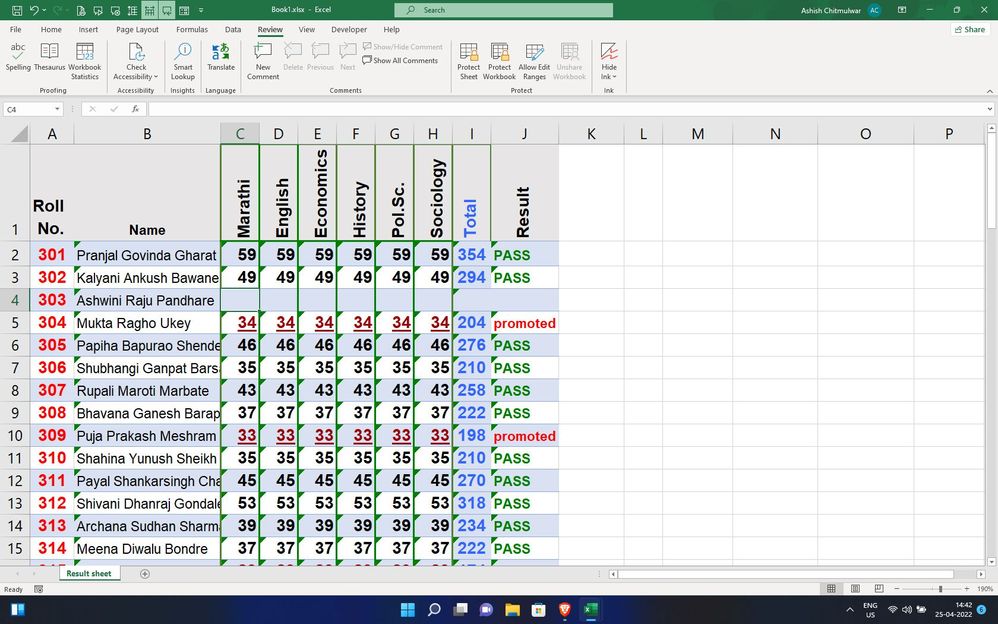Open the Name Box dropdown arrow
The width and height of the screenshot is (998, 624).
[57, 110]
